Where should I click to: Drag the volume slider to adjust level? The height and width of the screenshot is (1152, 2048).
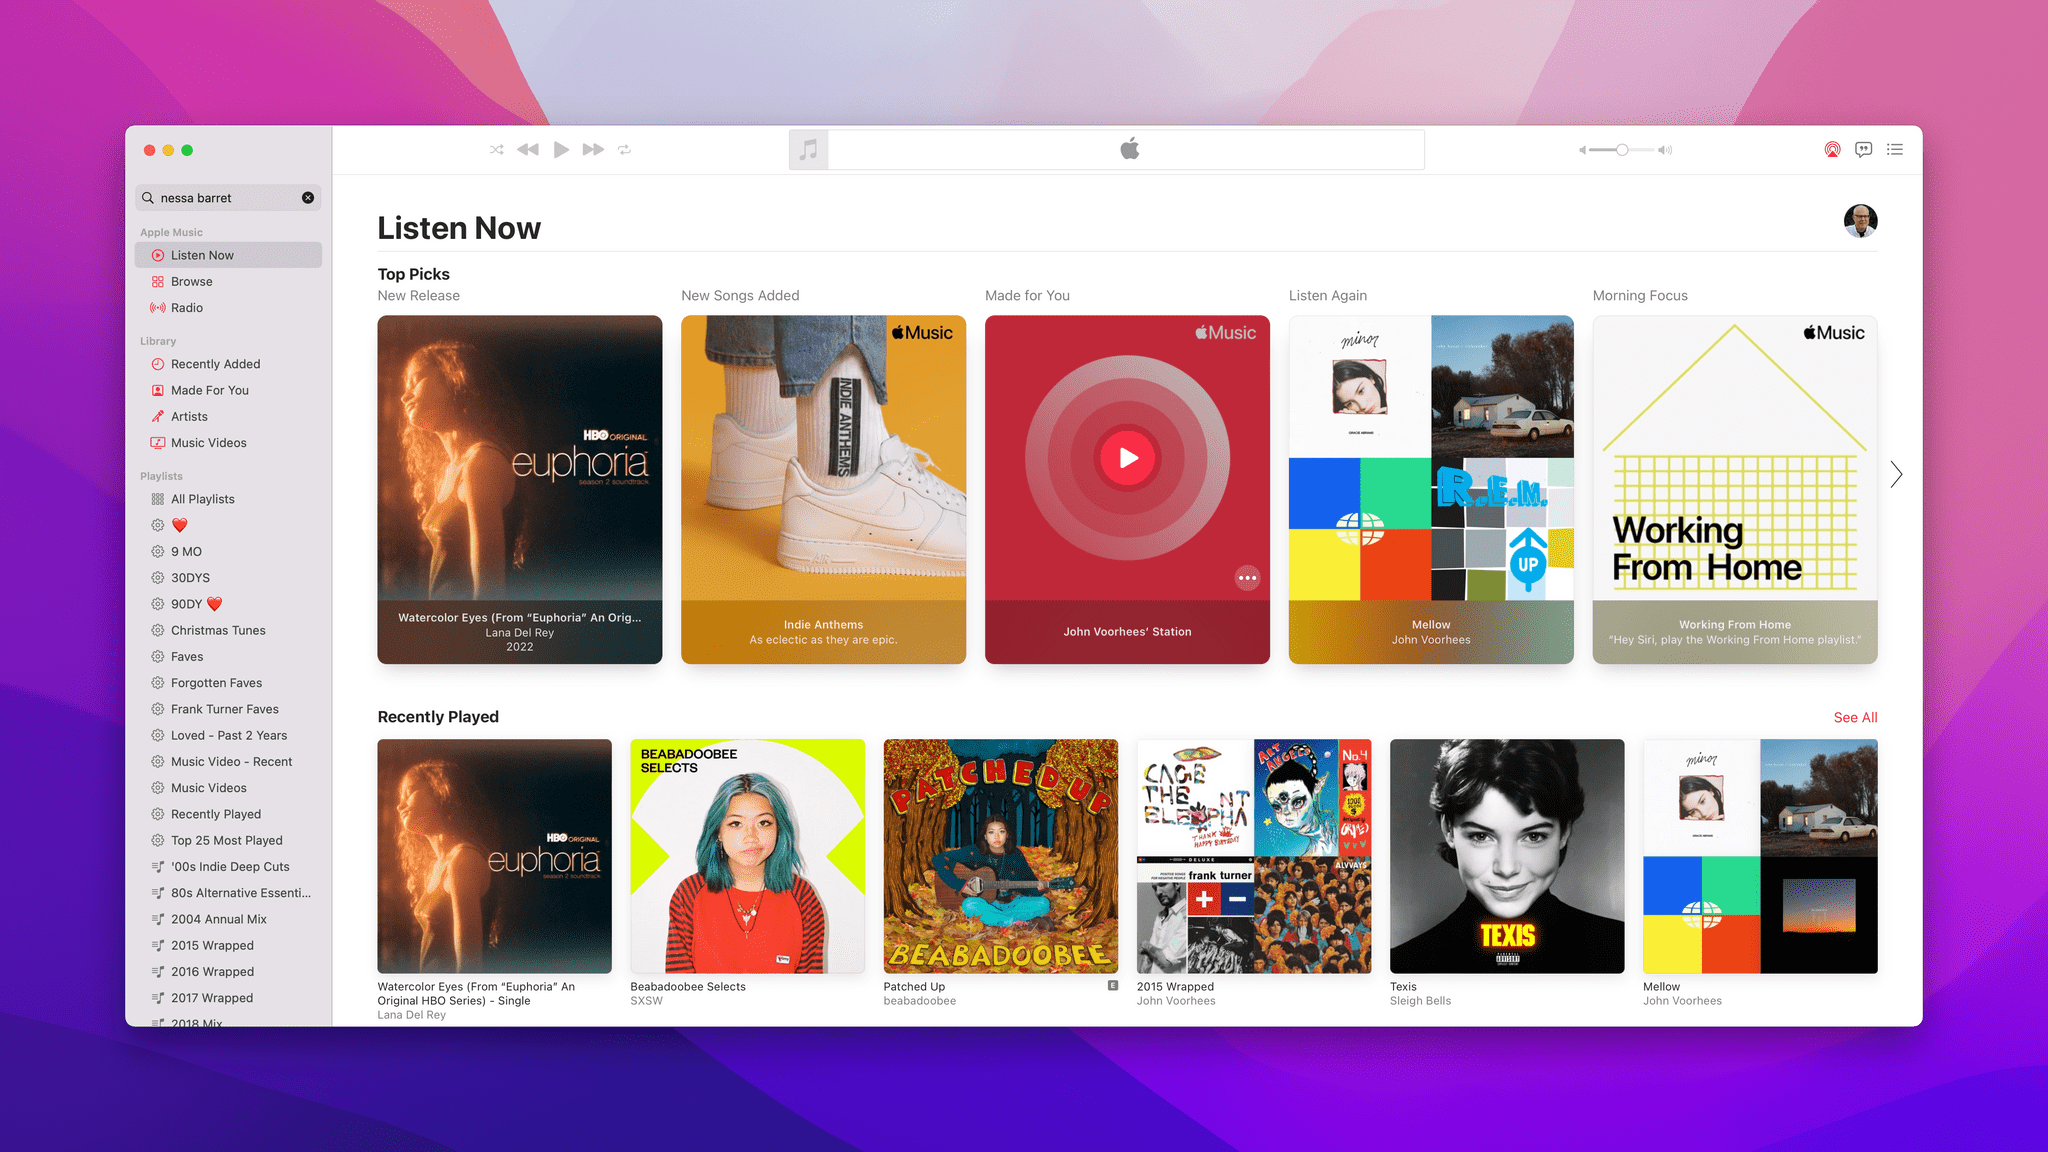tap(1623, 149)
